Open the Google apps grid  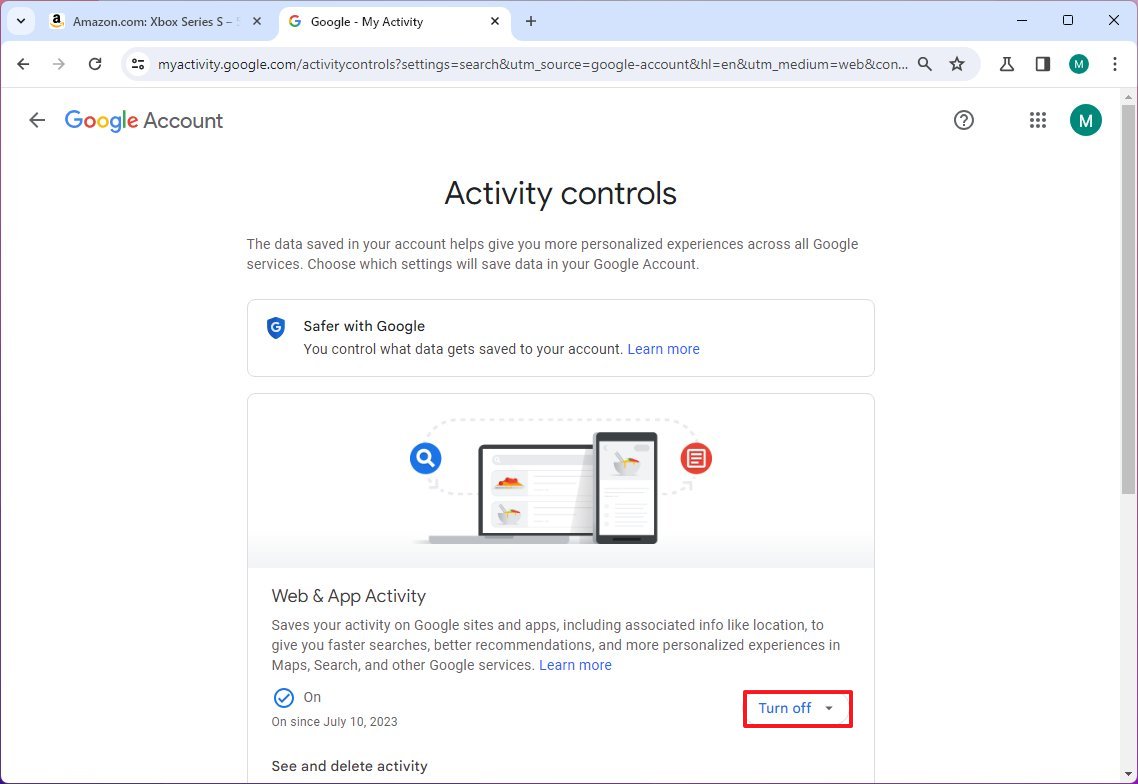coord(1038,120)
